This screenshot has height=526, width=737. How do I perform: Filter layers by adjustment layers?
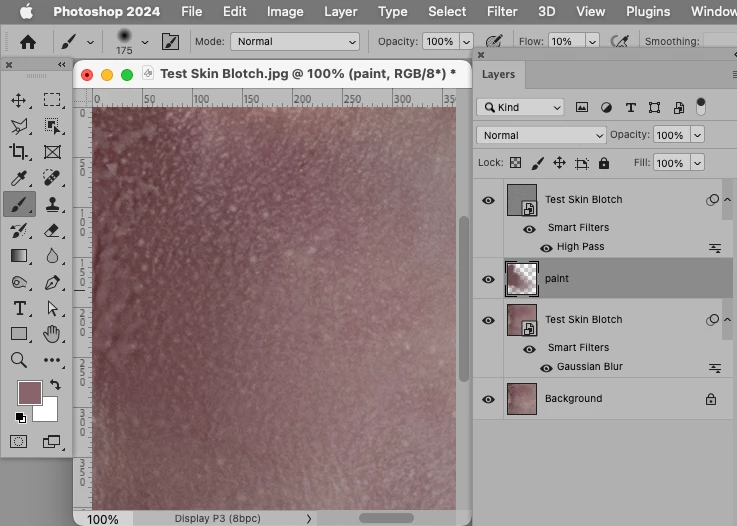click(606, 108)
